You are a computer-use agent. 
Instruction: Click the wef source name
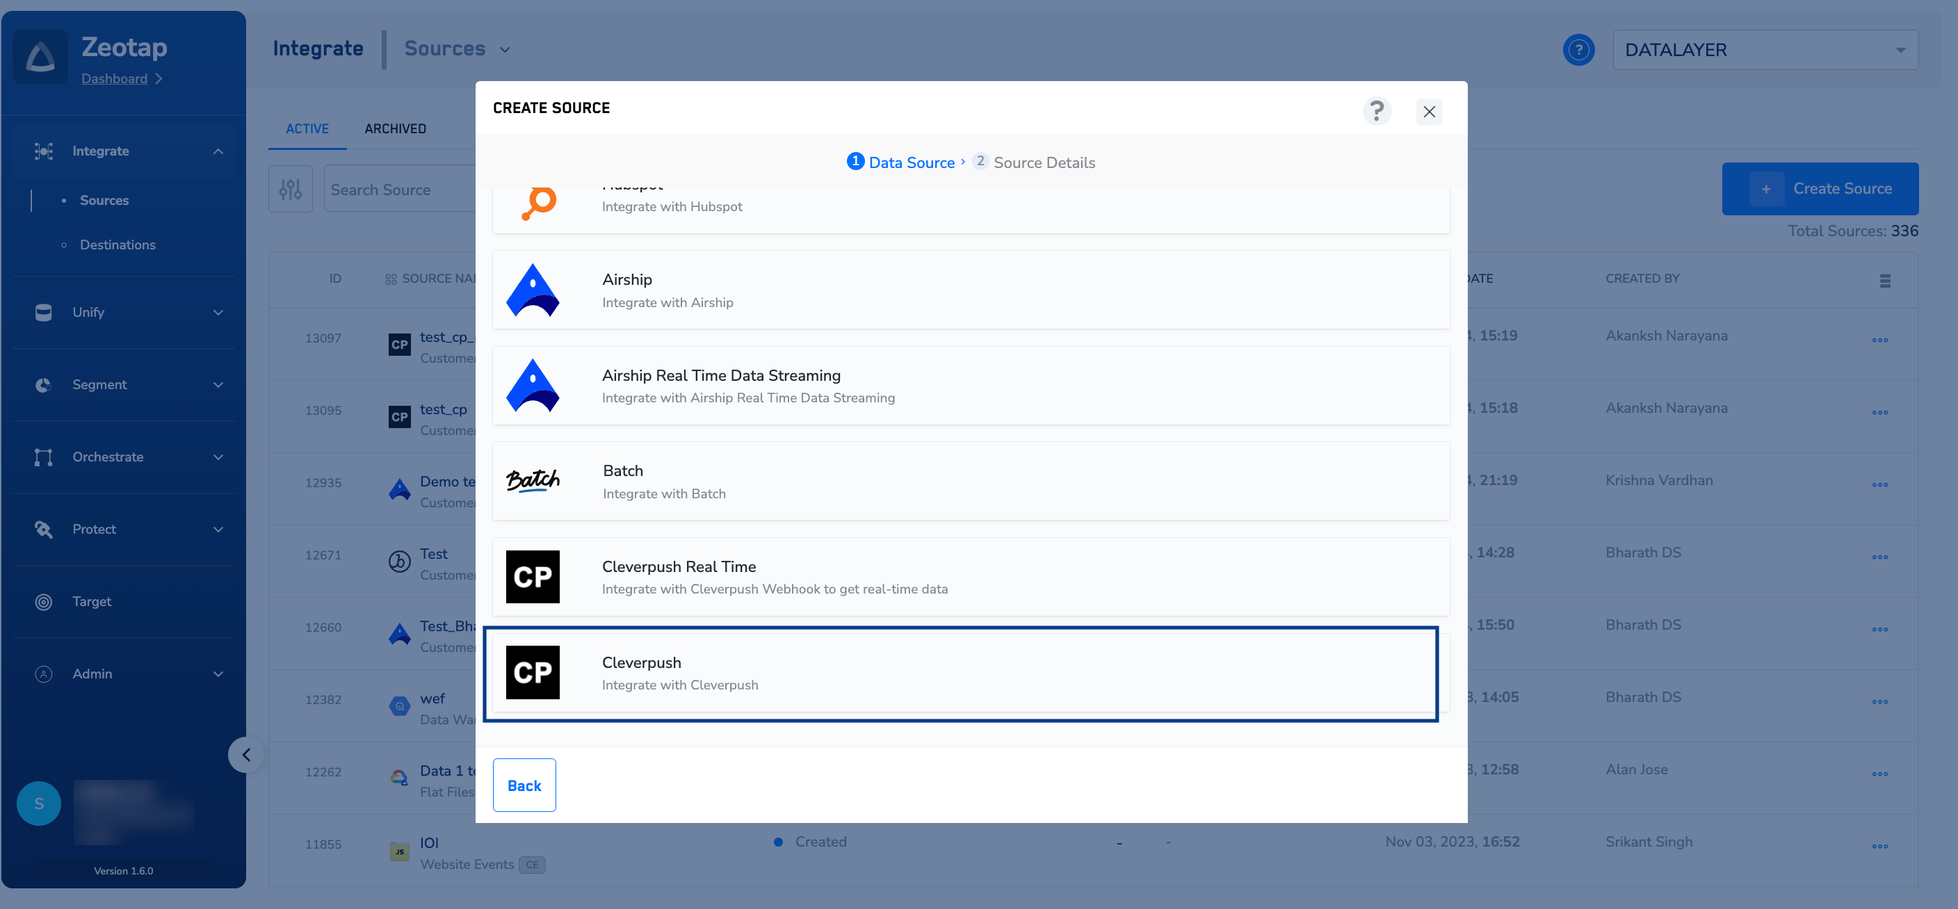coord(432,698)
